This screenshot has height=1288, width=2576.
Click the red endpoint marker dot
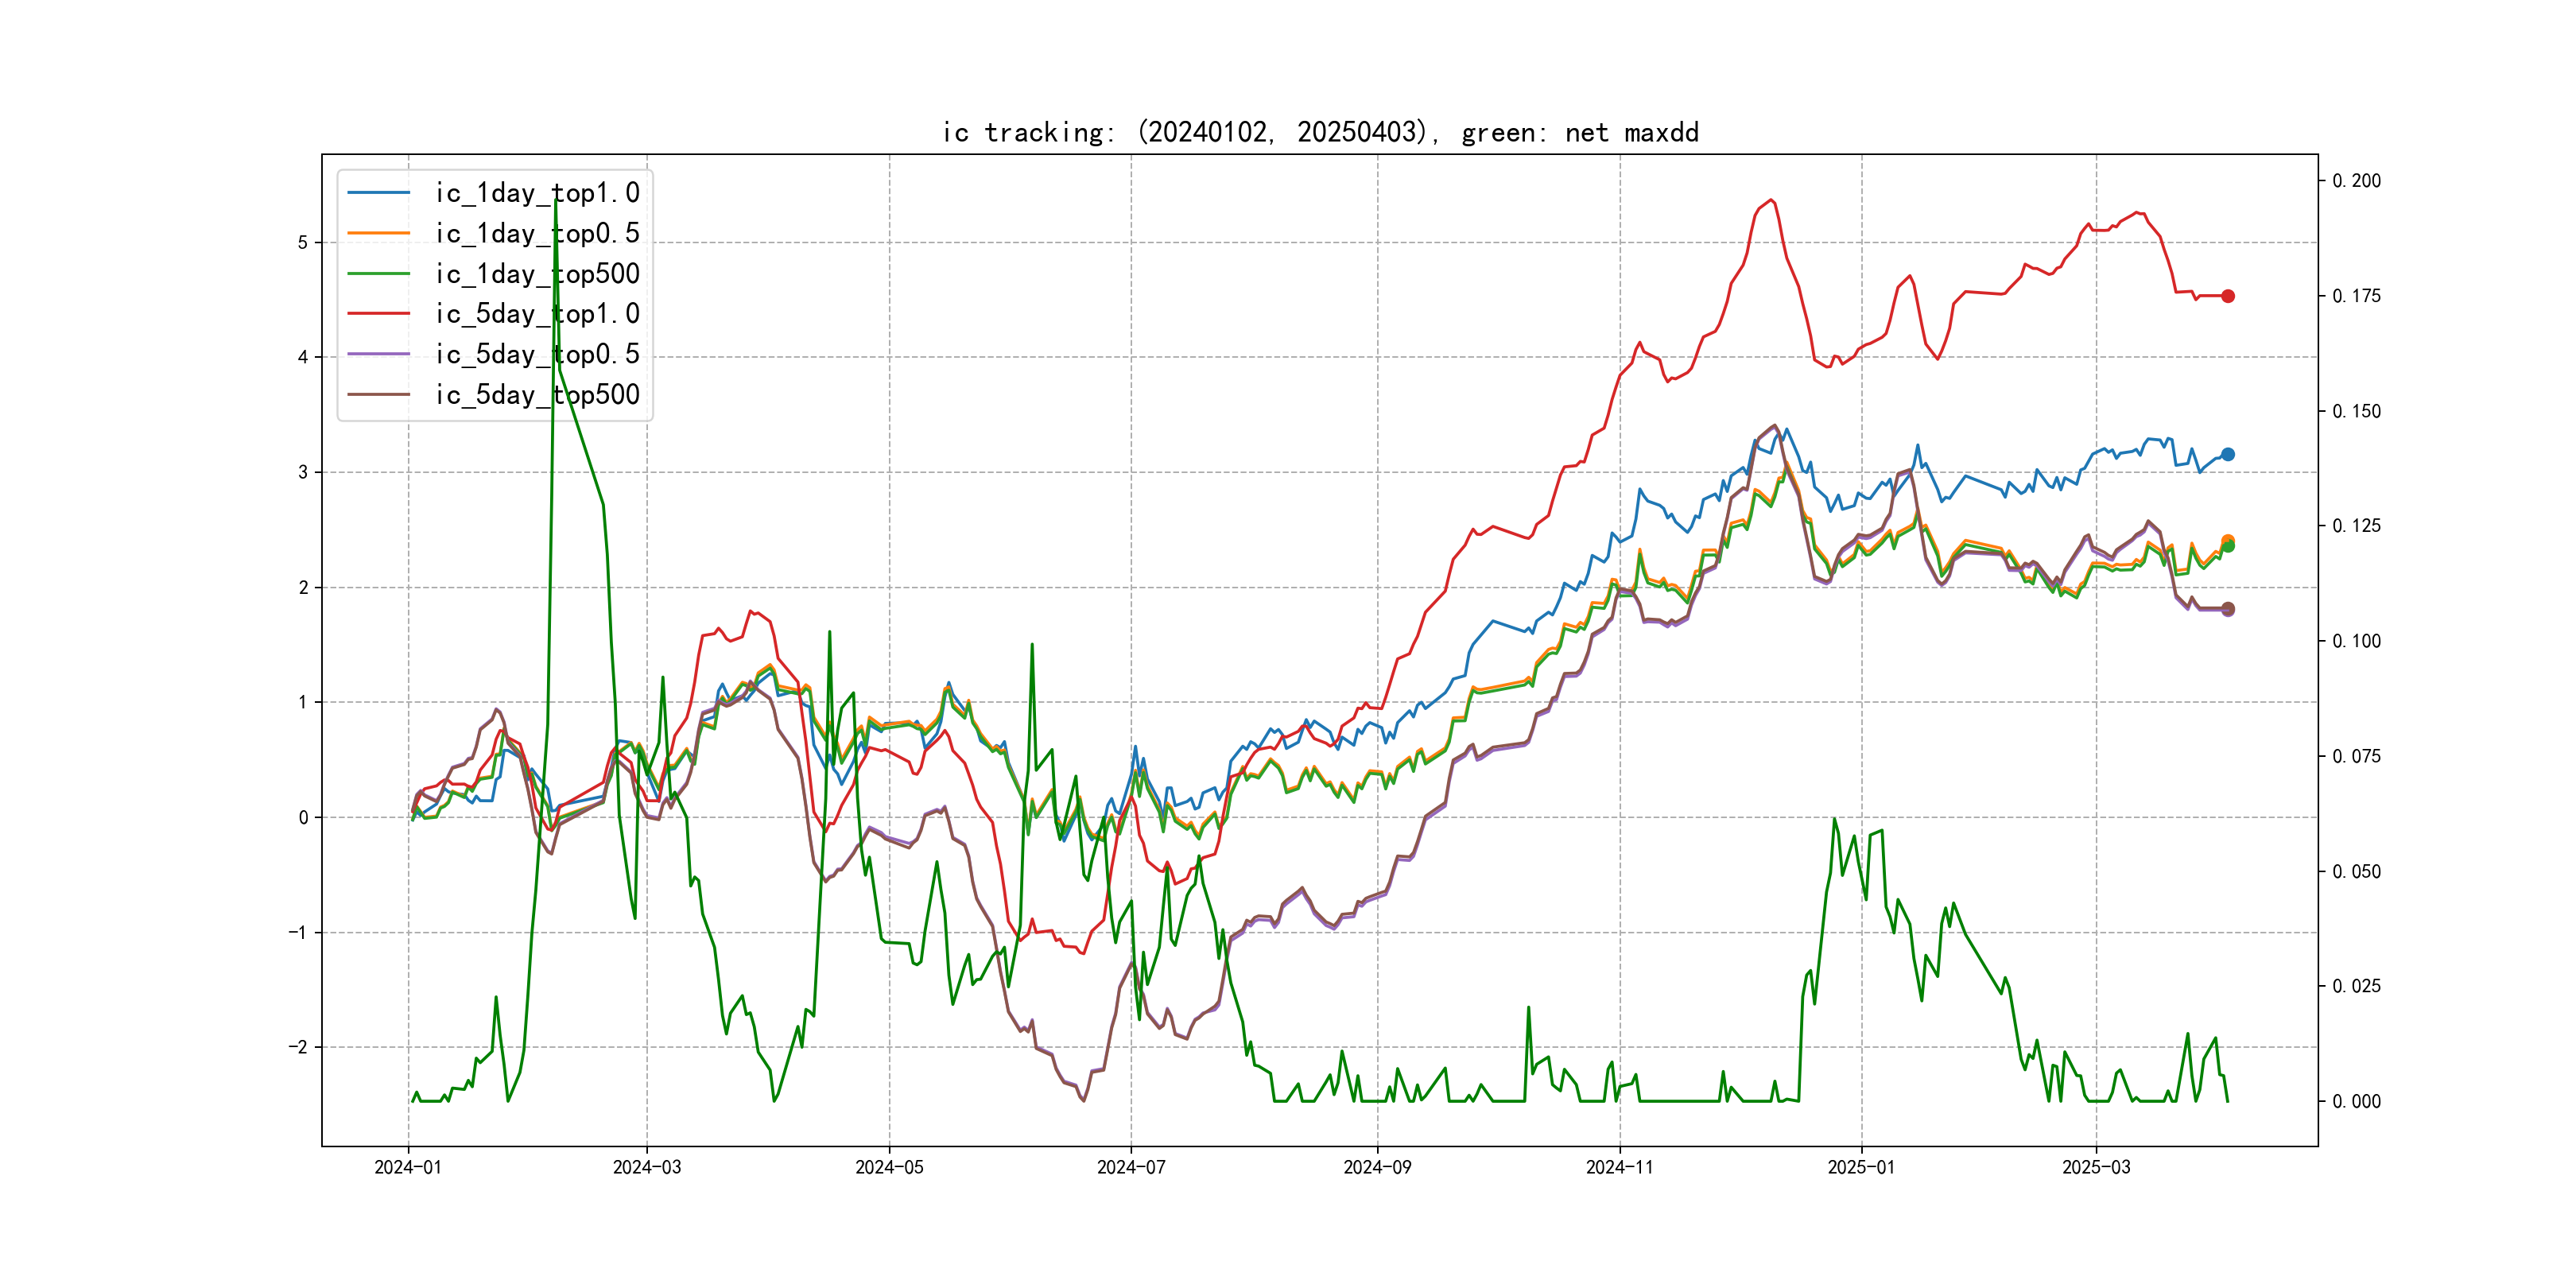tap(2228, 296)
